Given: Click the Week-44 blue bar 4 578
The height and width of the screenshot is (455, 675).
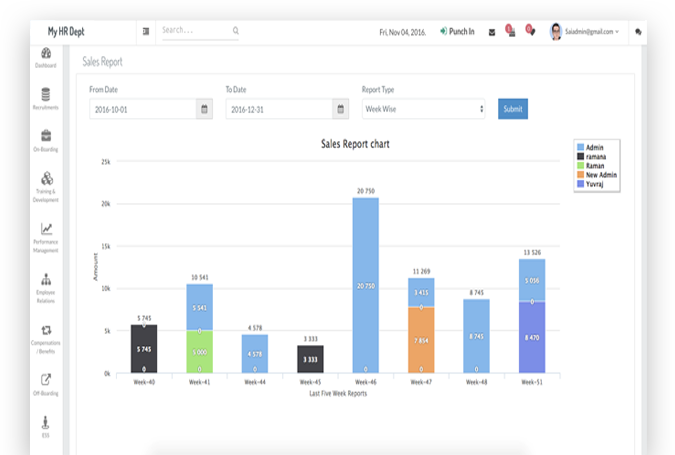Looking at the screenshot, I should click(x=255, y=354).
